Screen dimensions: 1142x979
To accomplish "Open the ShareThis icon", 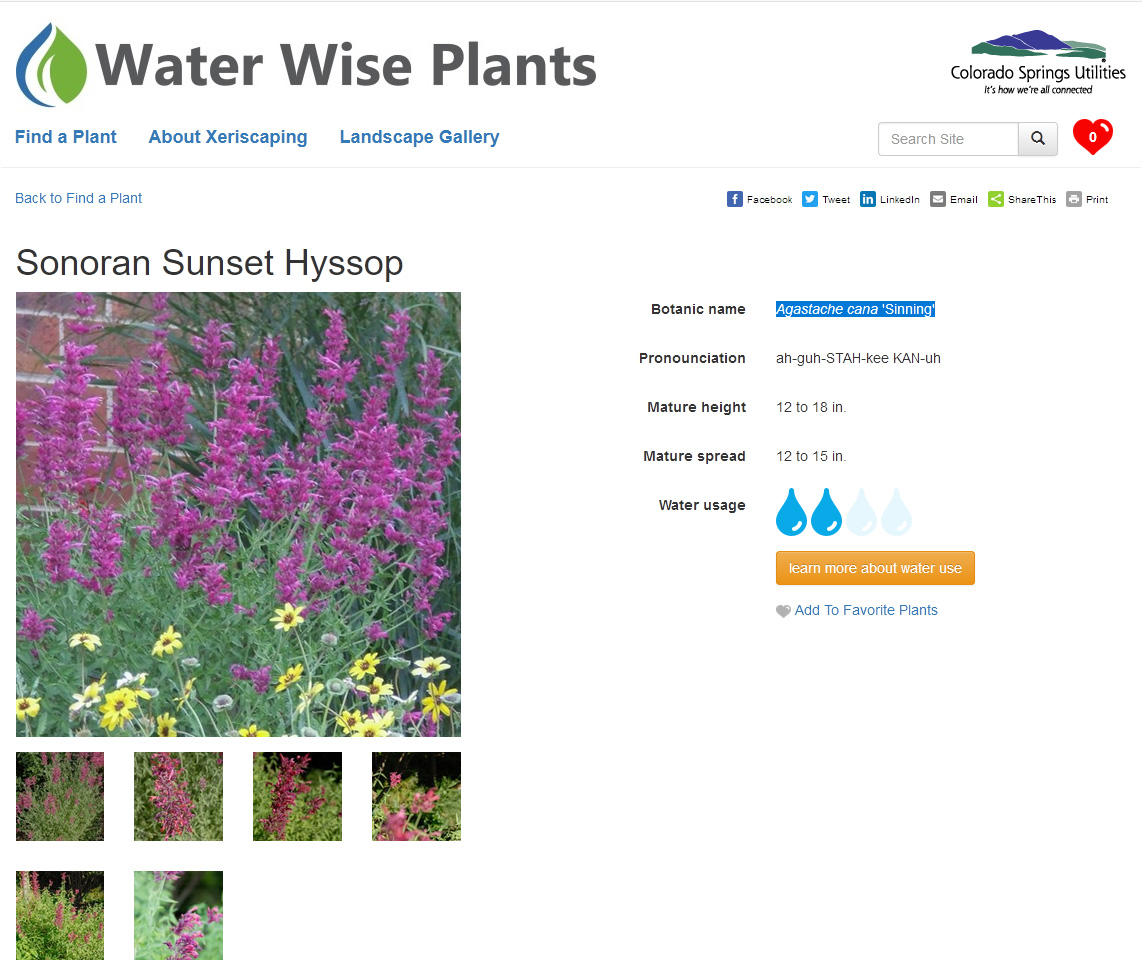I will pyautogui.click(x=996, y=199).
